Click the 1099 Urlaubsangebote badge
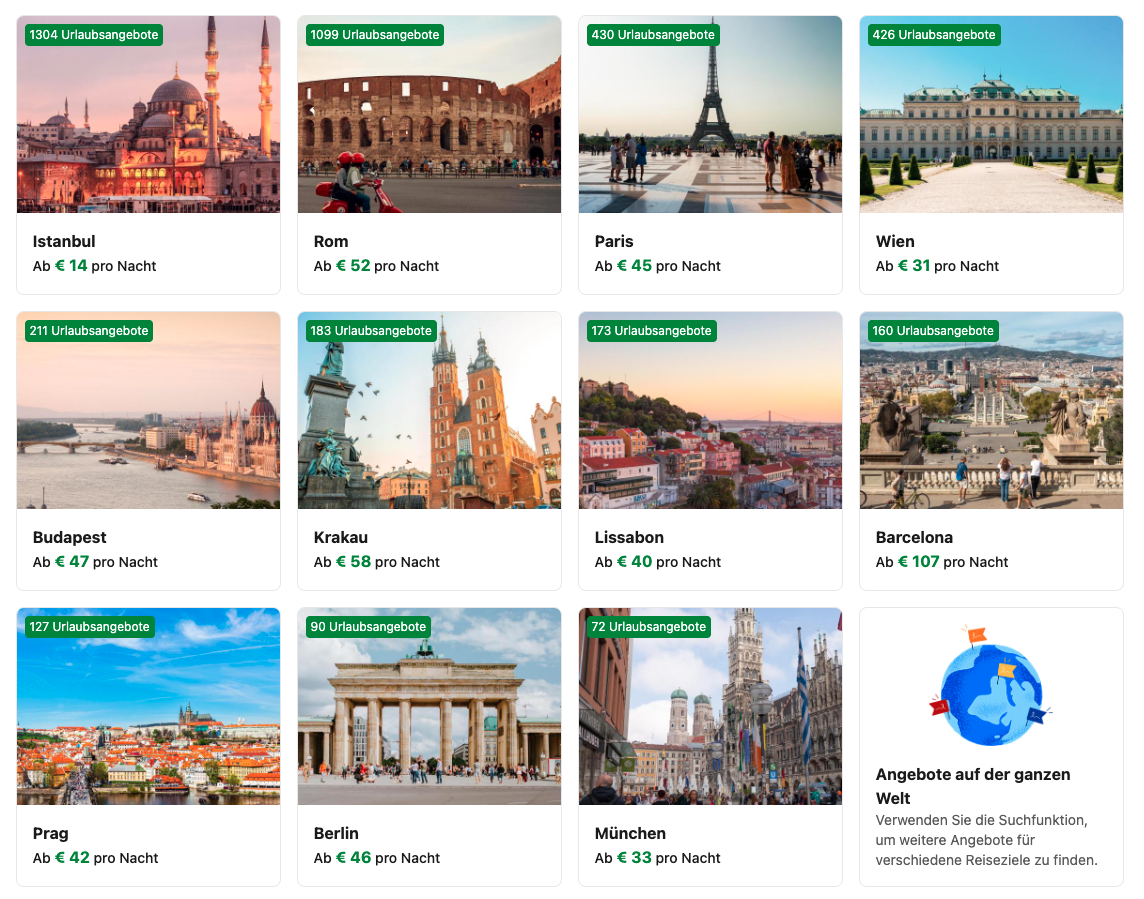 [375, 35]
